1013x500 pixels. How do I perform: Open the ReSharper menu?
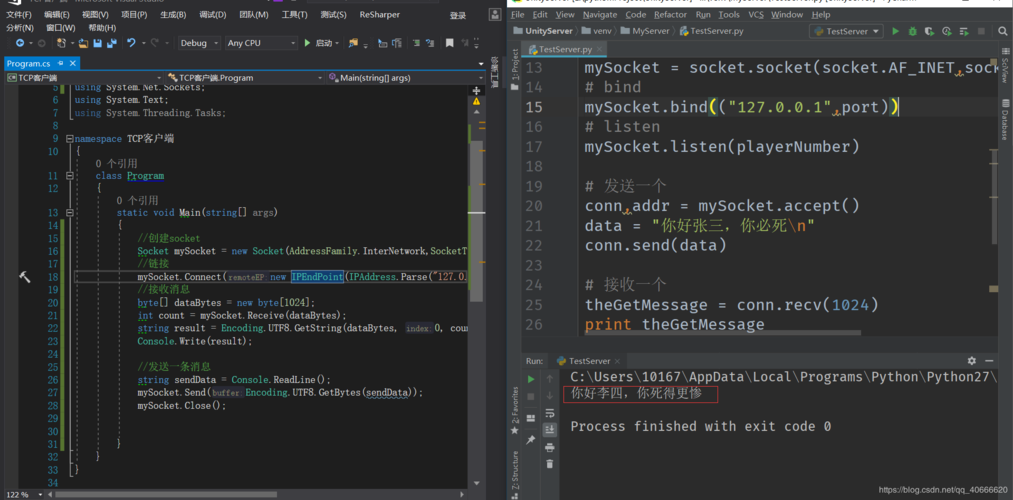(380, 15)
